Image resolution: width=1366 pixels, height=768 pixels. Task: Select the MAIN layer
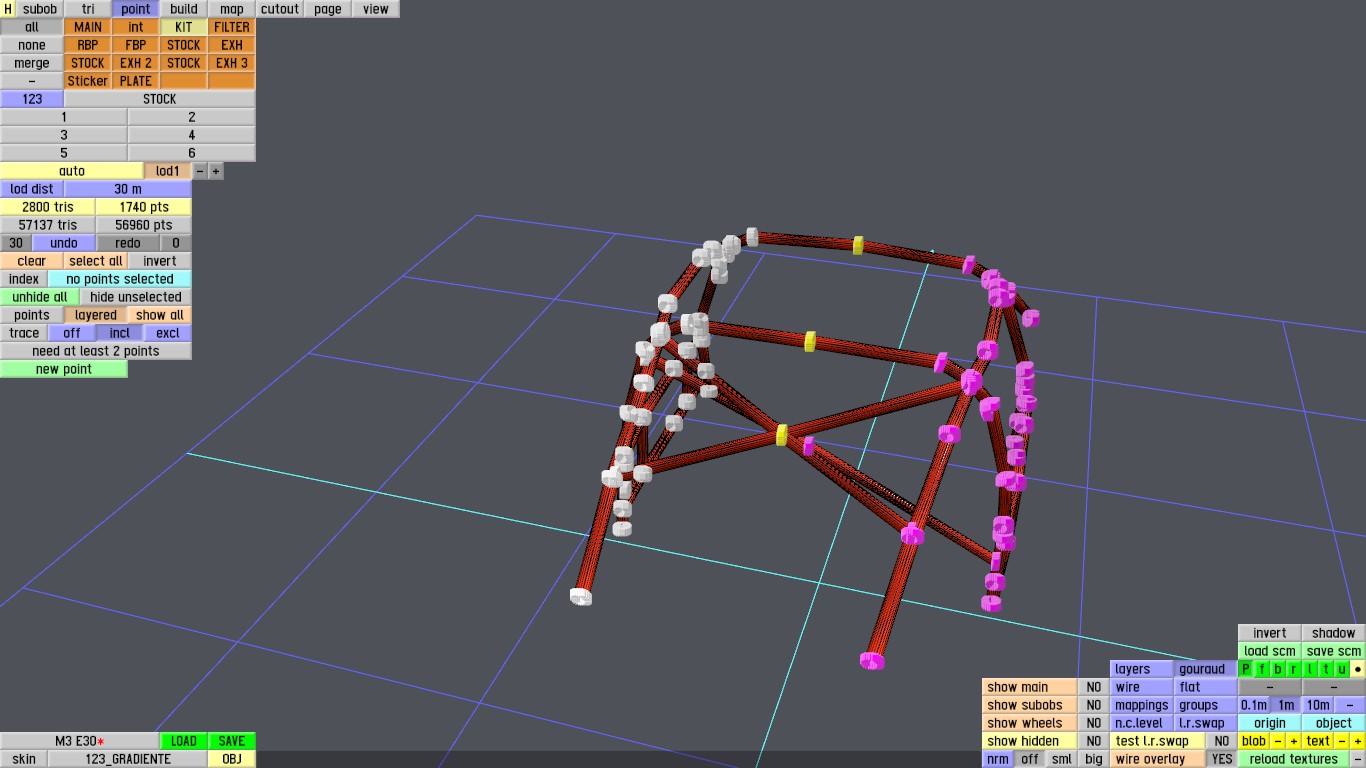pyautogui.click(x=88, y=27)
